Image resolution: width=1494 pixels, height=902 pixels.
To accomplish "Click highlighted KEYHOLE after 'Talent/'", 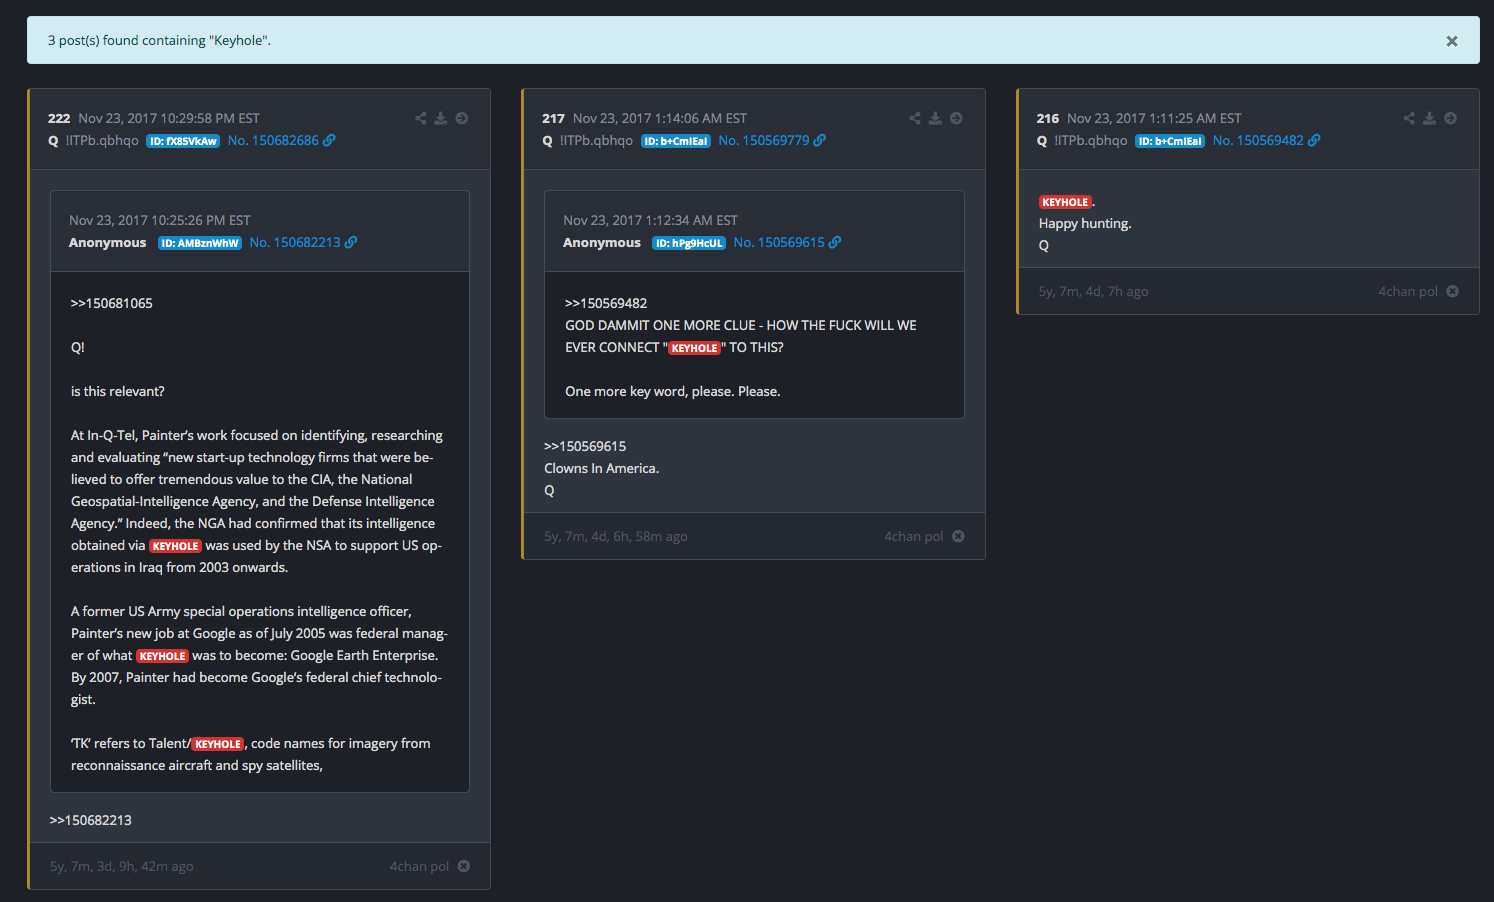I will (x=218, y=744).
